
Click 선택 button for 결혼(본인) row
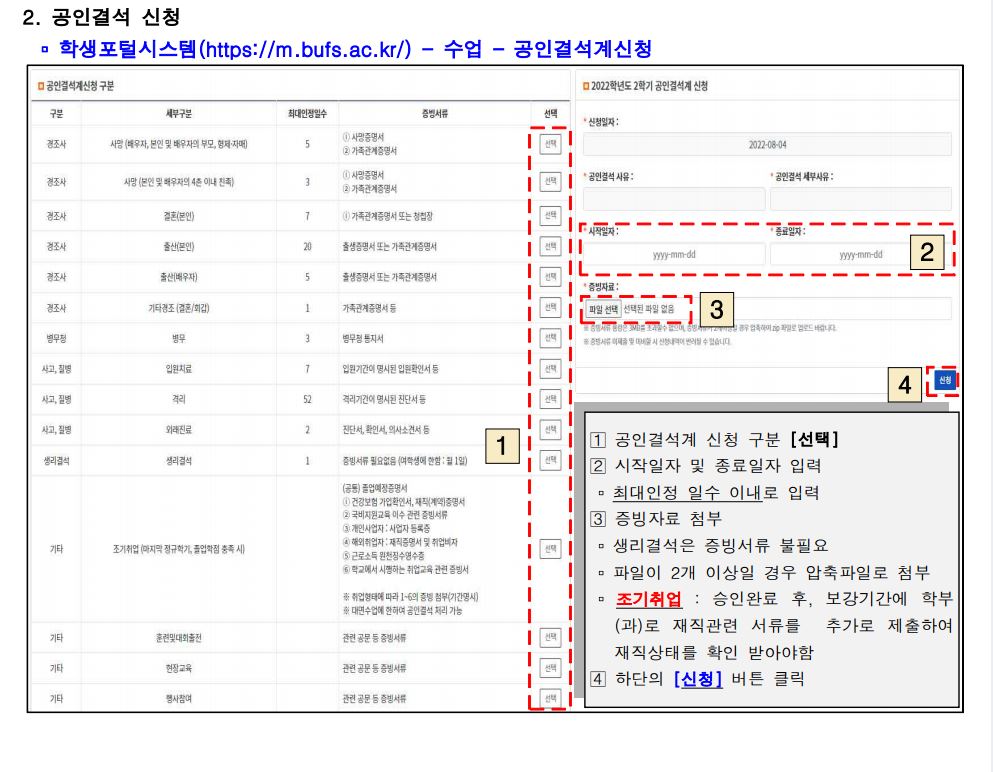click(x=549, y=216)
